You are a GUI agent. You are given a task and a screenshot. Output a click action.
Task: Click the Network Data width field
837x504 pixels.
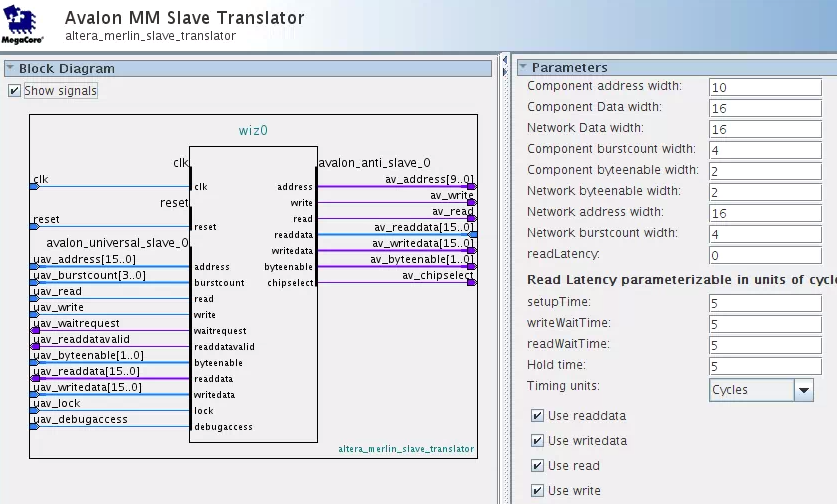coord(765,129)
